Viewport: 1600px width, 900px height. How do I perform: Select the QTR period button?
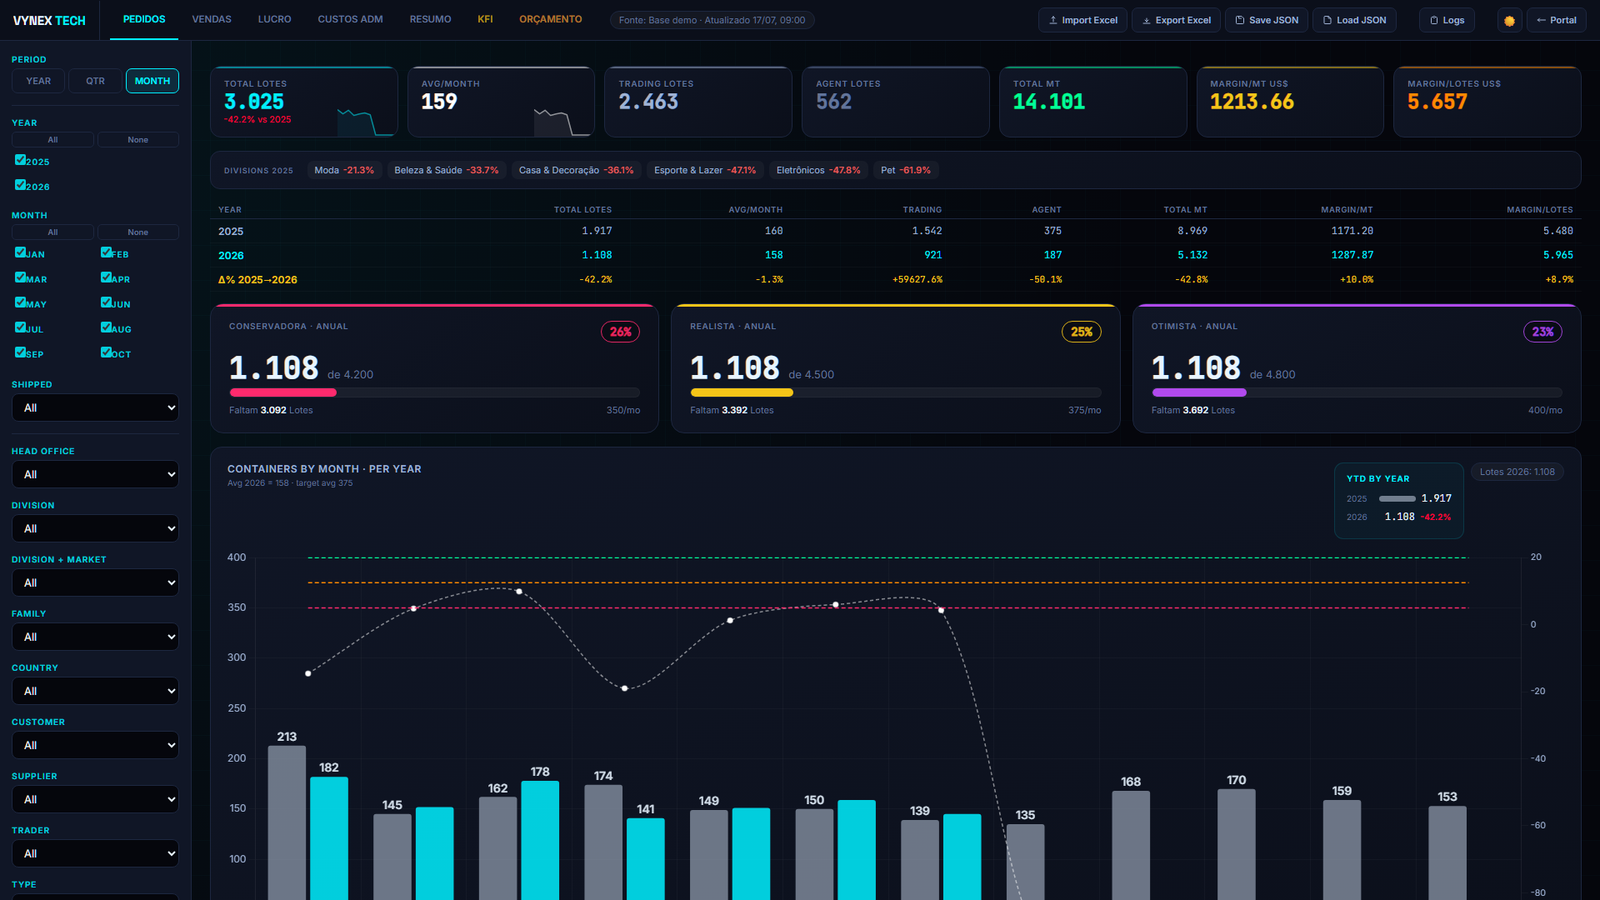coord(95,81)
